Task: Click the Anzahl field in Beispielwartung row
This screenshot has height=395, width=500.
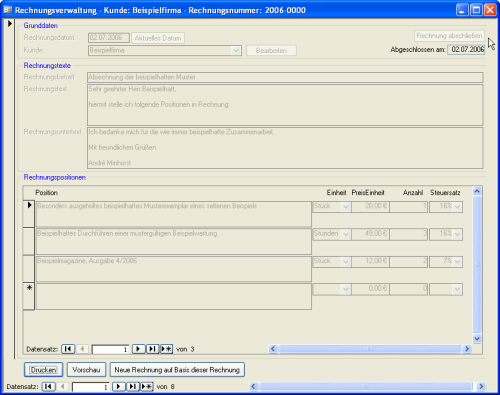Action: pos(409,234)
